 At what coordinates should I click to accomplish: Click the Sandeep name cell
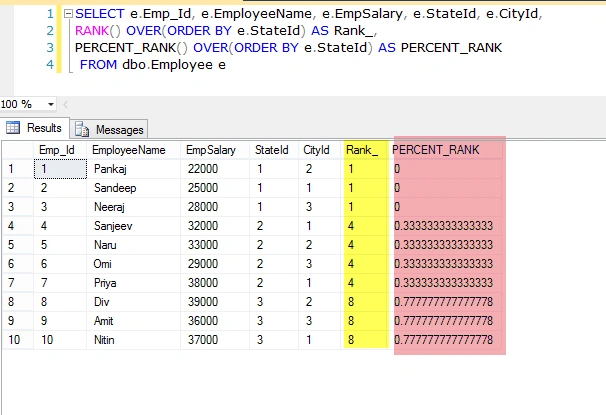(x=133, y=188)
